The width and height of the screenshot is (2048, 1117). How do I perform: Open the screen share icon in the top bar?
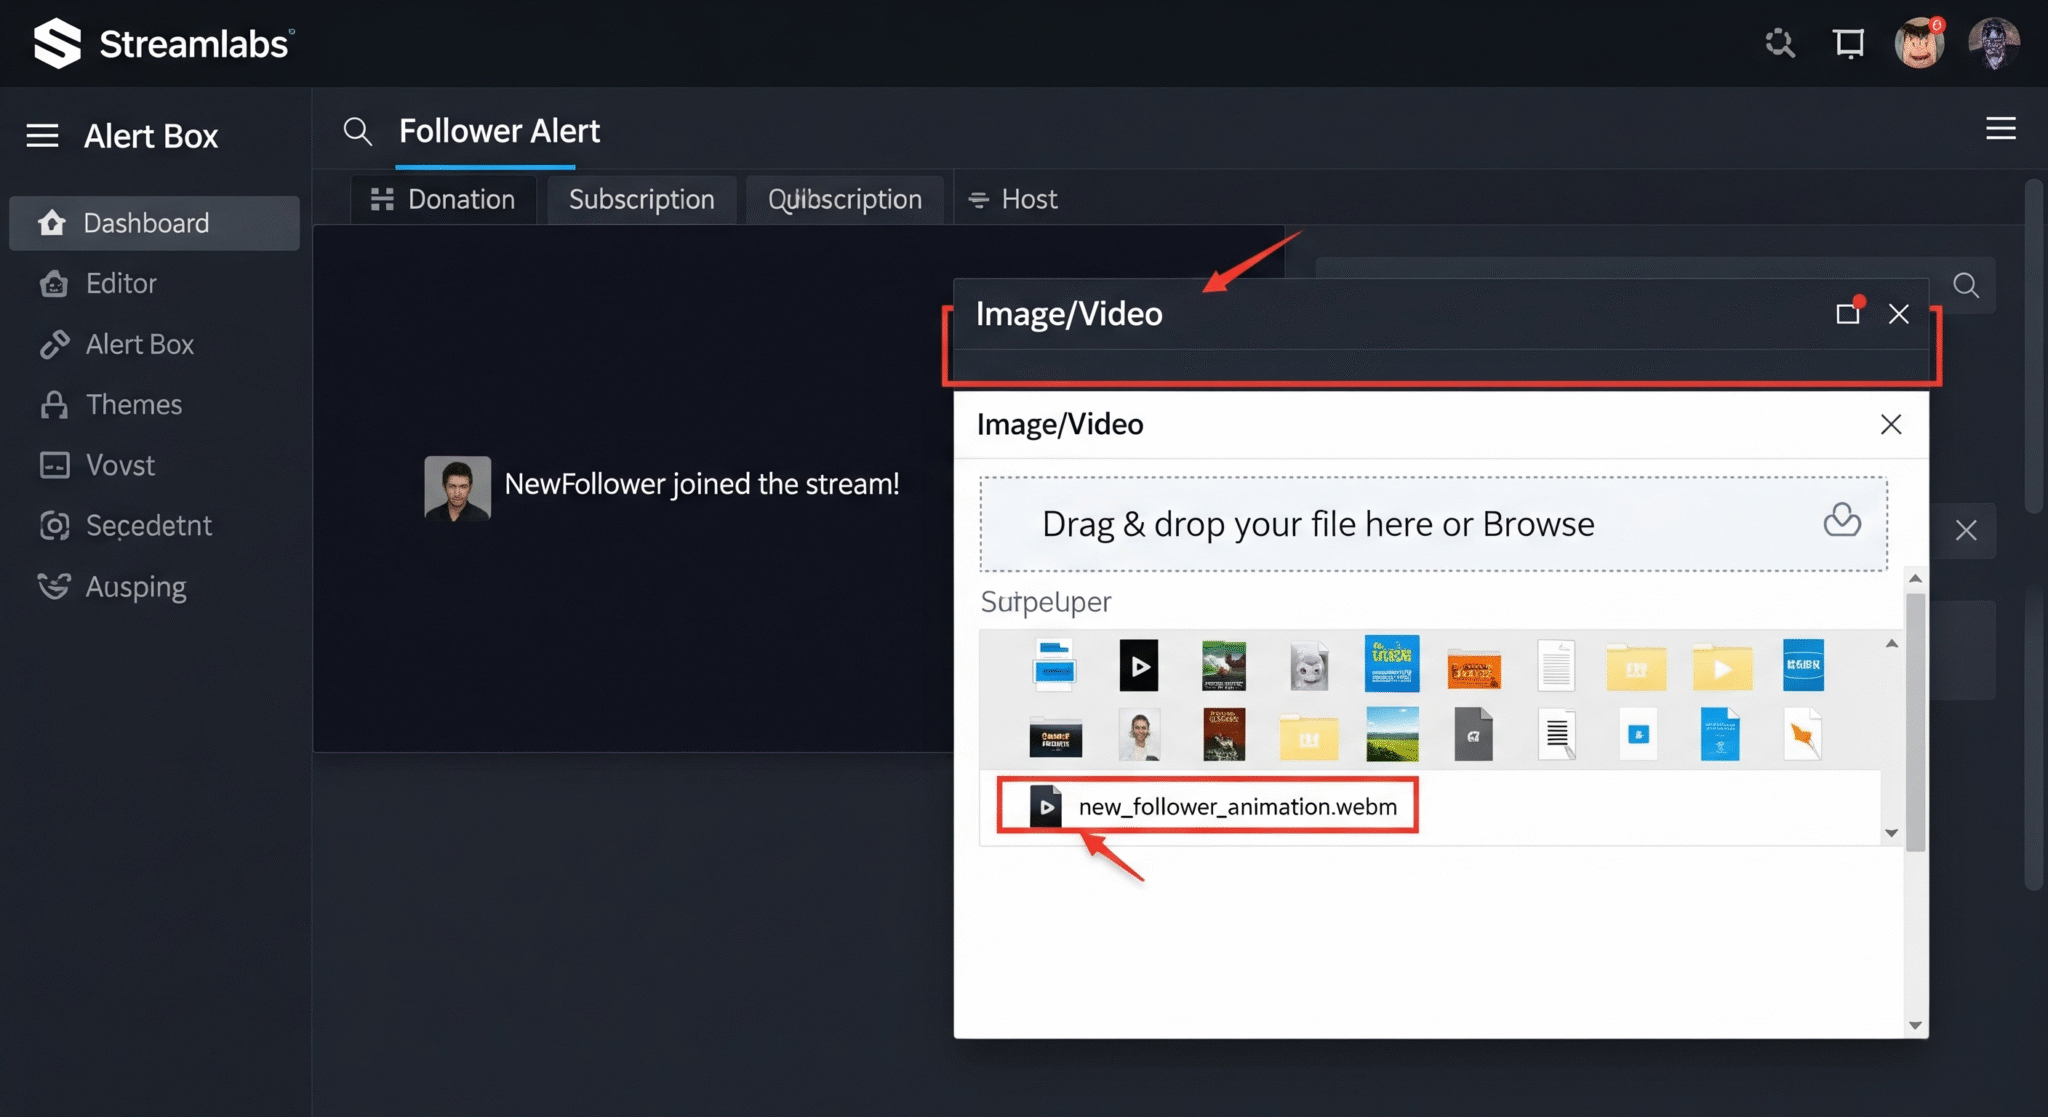point(1848,43)
